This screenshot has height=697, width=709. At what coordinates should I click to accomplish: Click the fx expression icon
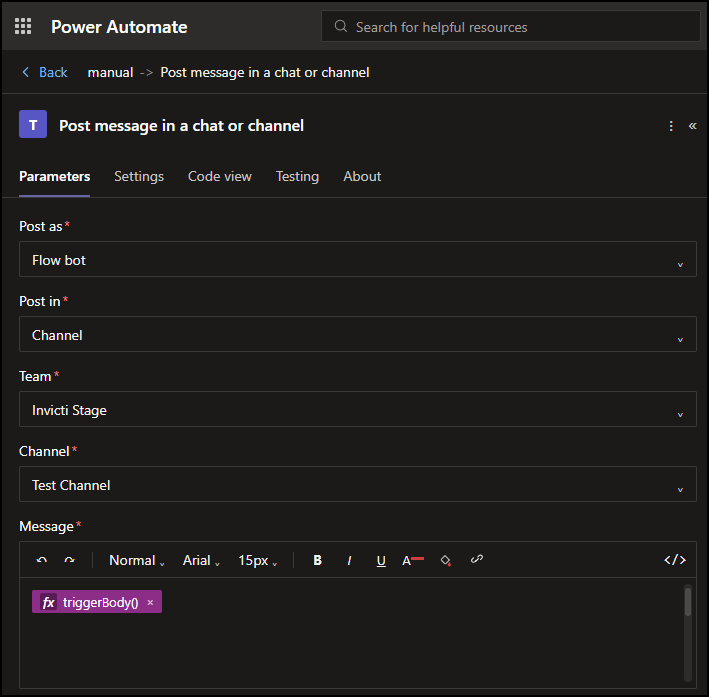click(48, 602)
